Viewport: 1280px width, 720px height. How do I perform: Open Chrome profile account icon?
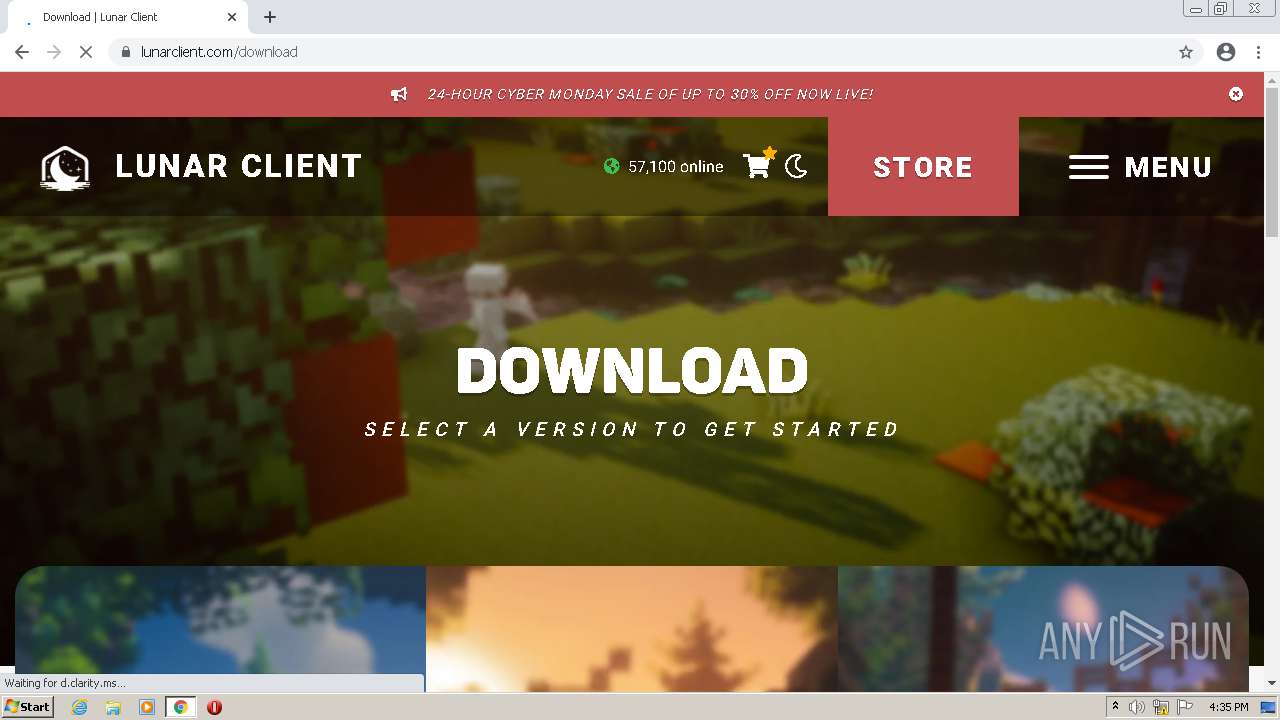point(1226,52)
